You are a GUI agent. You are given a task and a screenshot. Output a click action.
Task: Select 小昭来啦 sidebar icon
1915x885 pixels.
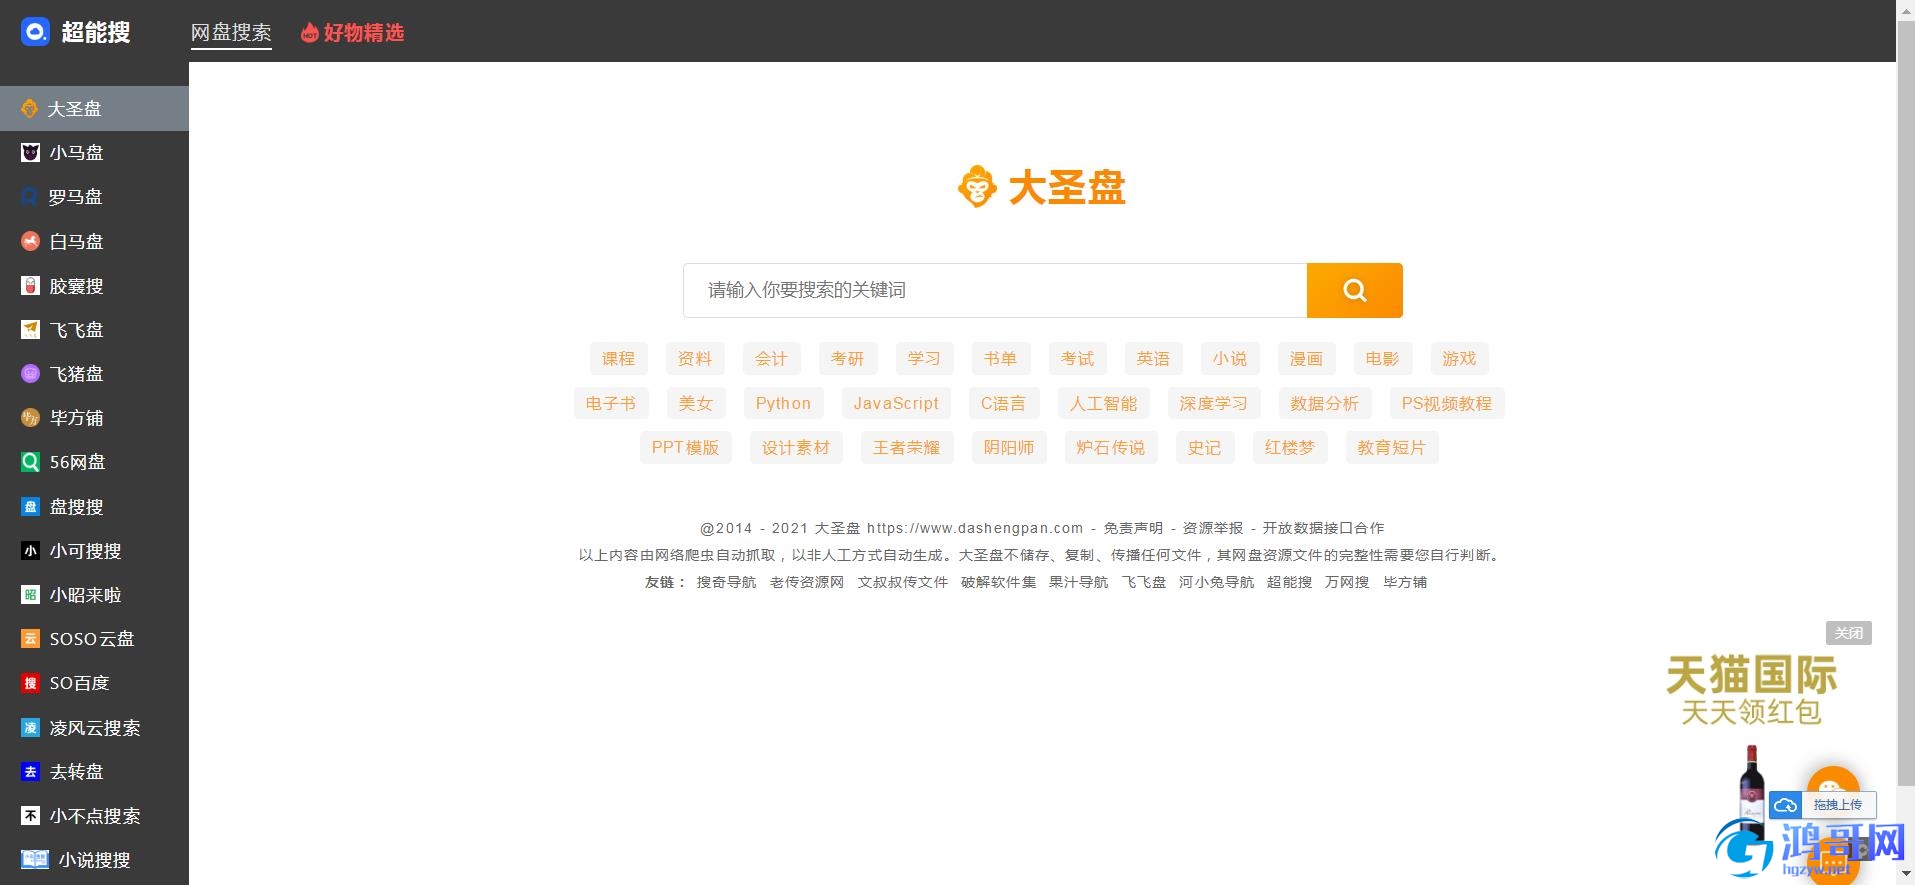(x=31, y=594)
